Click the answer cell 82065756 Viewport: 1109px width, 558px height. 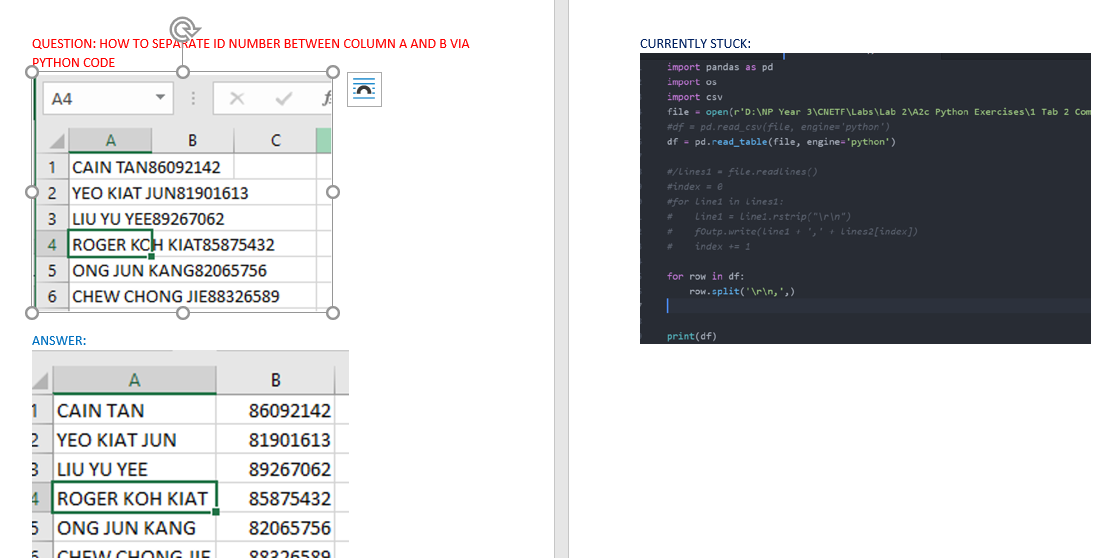[x=275, y=528]
